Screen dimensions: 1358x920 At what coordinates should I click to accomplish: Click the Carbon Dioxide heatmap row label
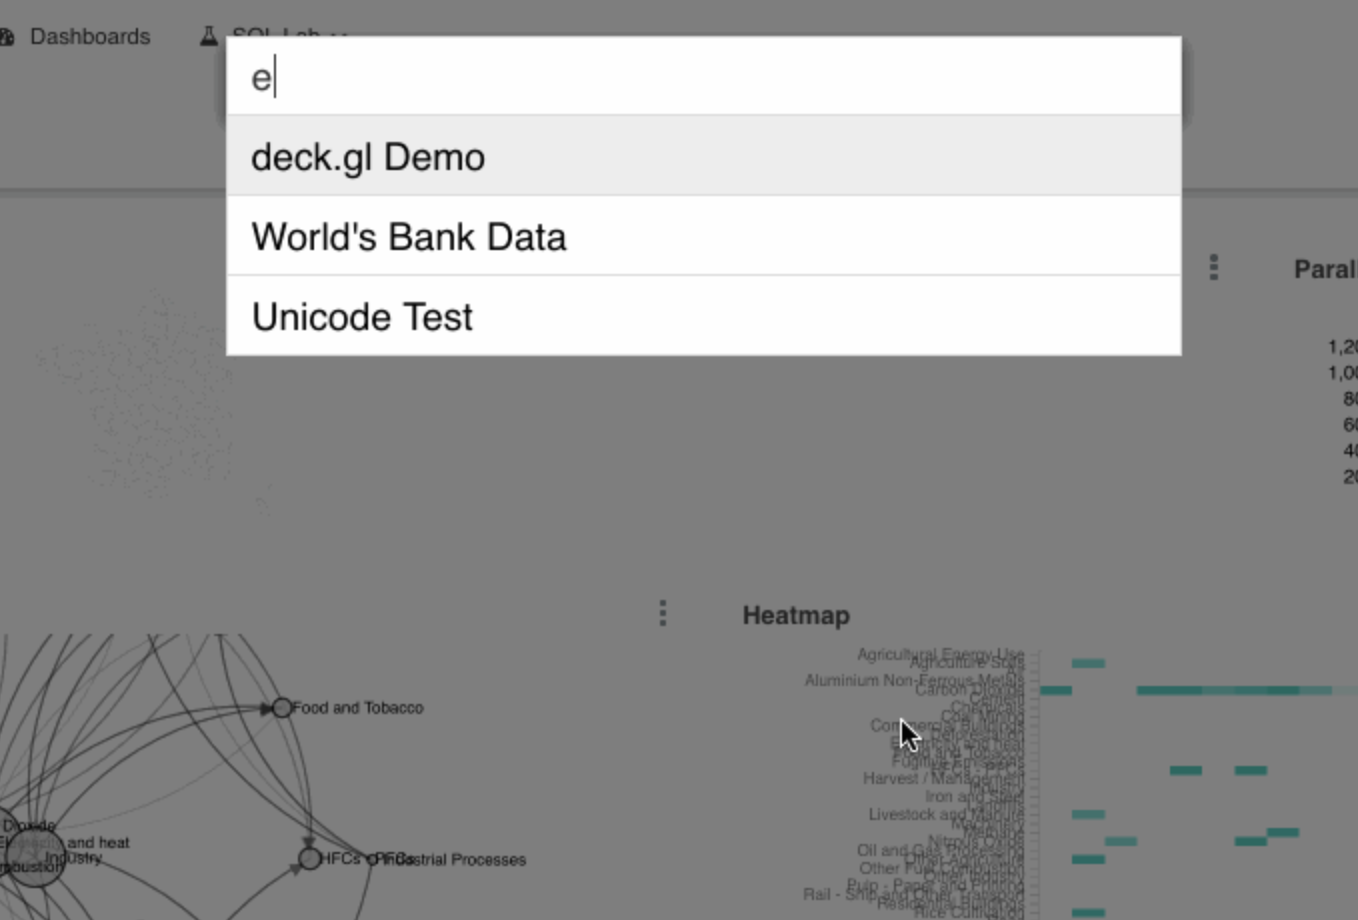tap(966, 690)
